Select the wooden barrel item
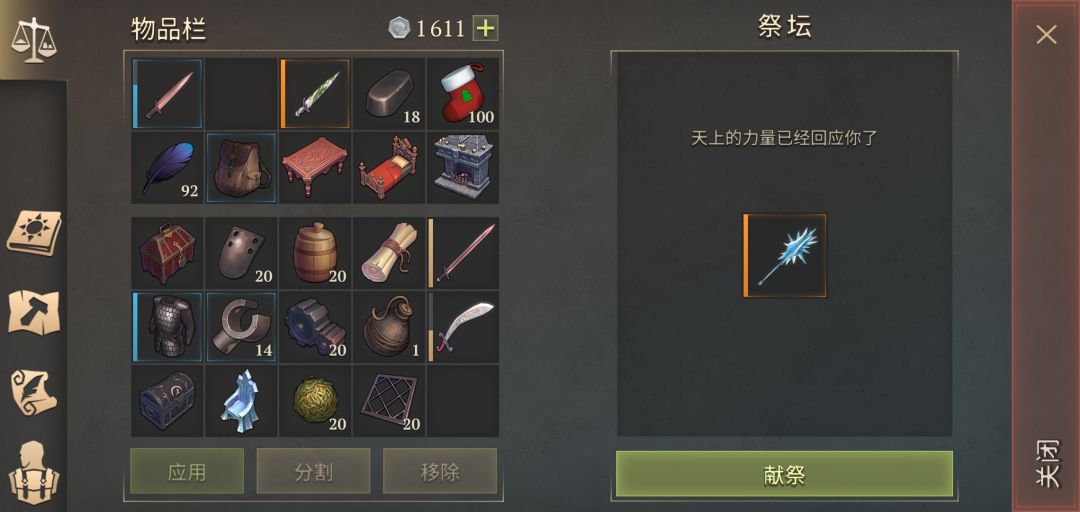 315,252
